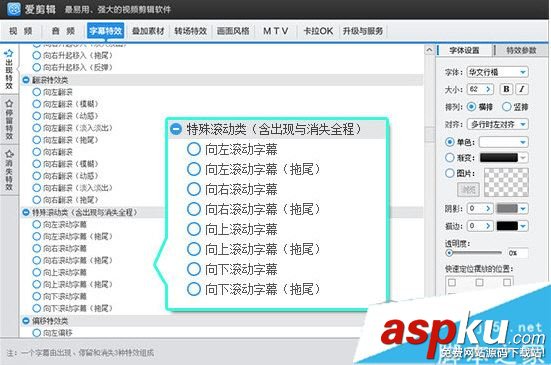Choose the 图片 image fill option

click(449, 173)
